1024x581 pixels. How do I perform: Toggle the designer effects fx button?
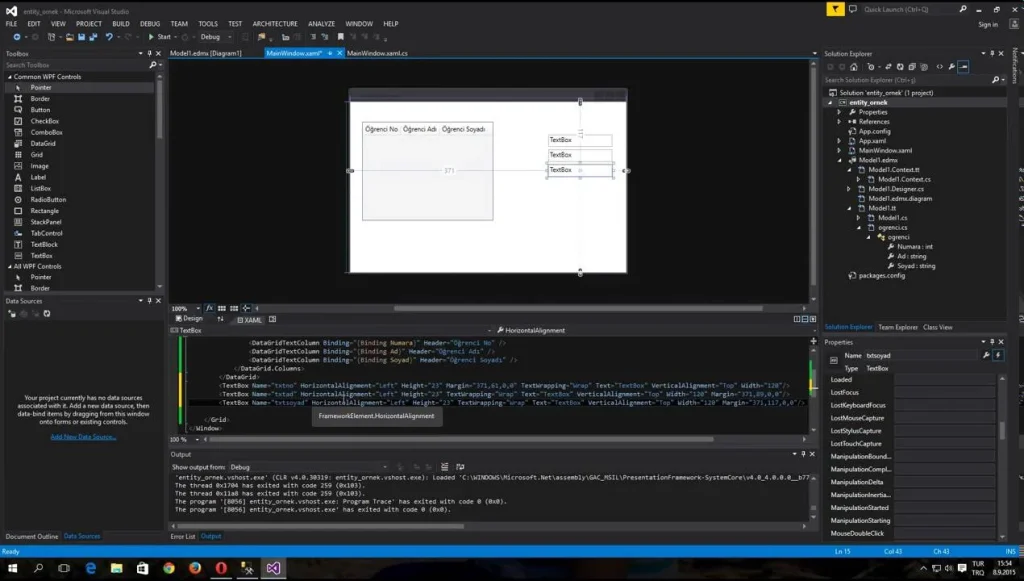pyautogui.click(x=210, y=308)
